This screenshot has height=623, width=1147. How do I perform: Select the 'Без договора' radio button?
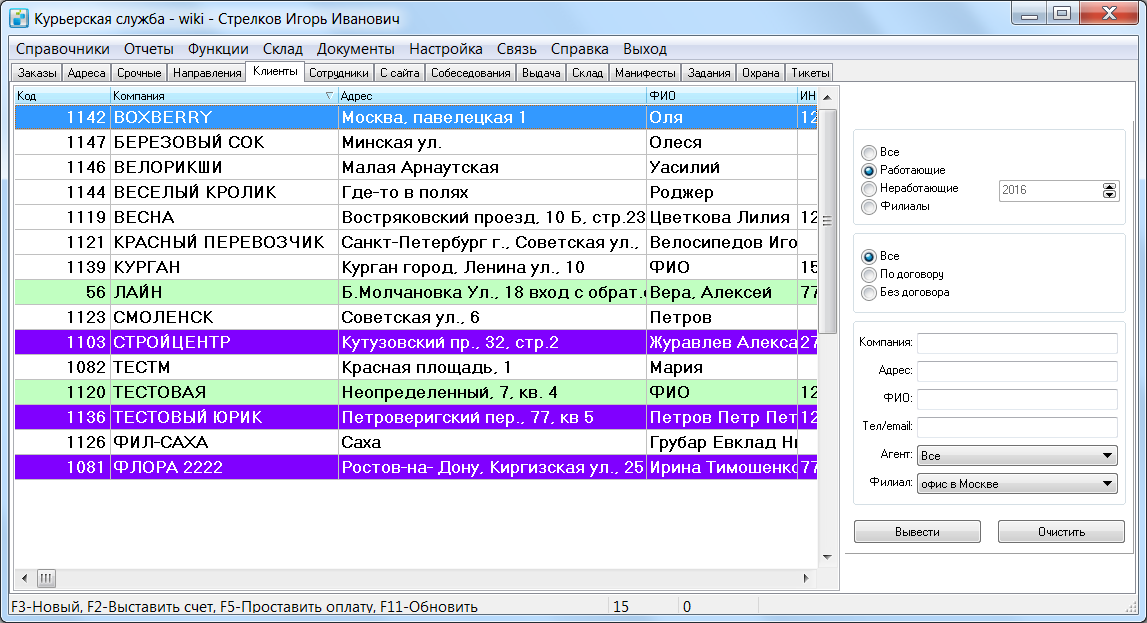pos(868,292)
